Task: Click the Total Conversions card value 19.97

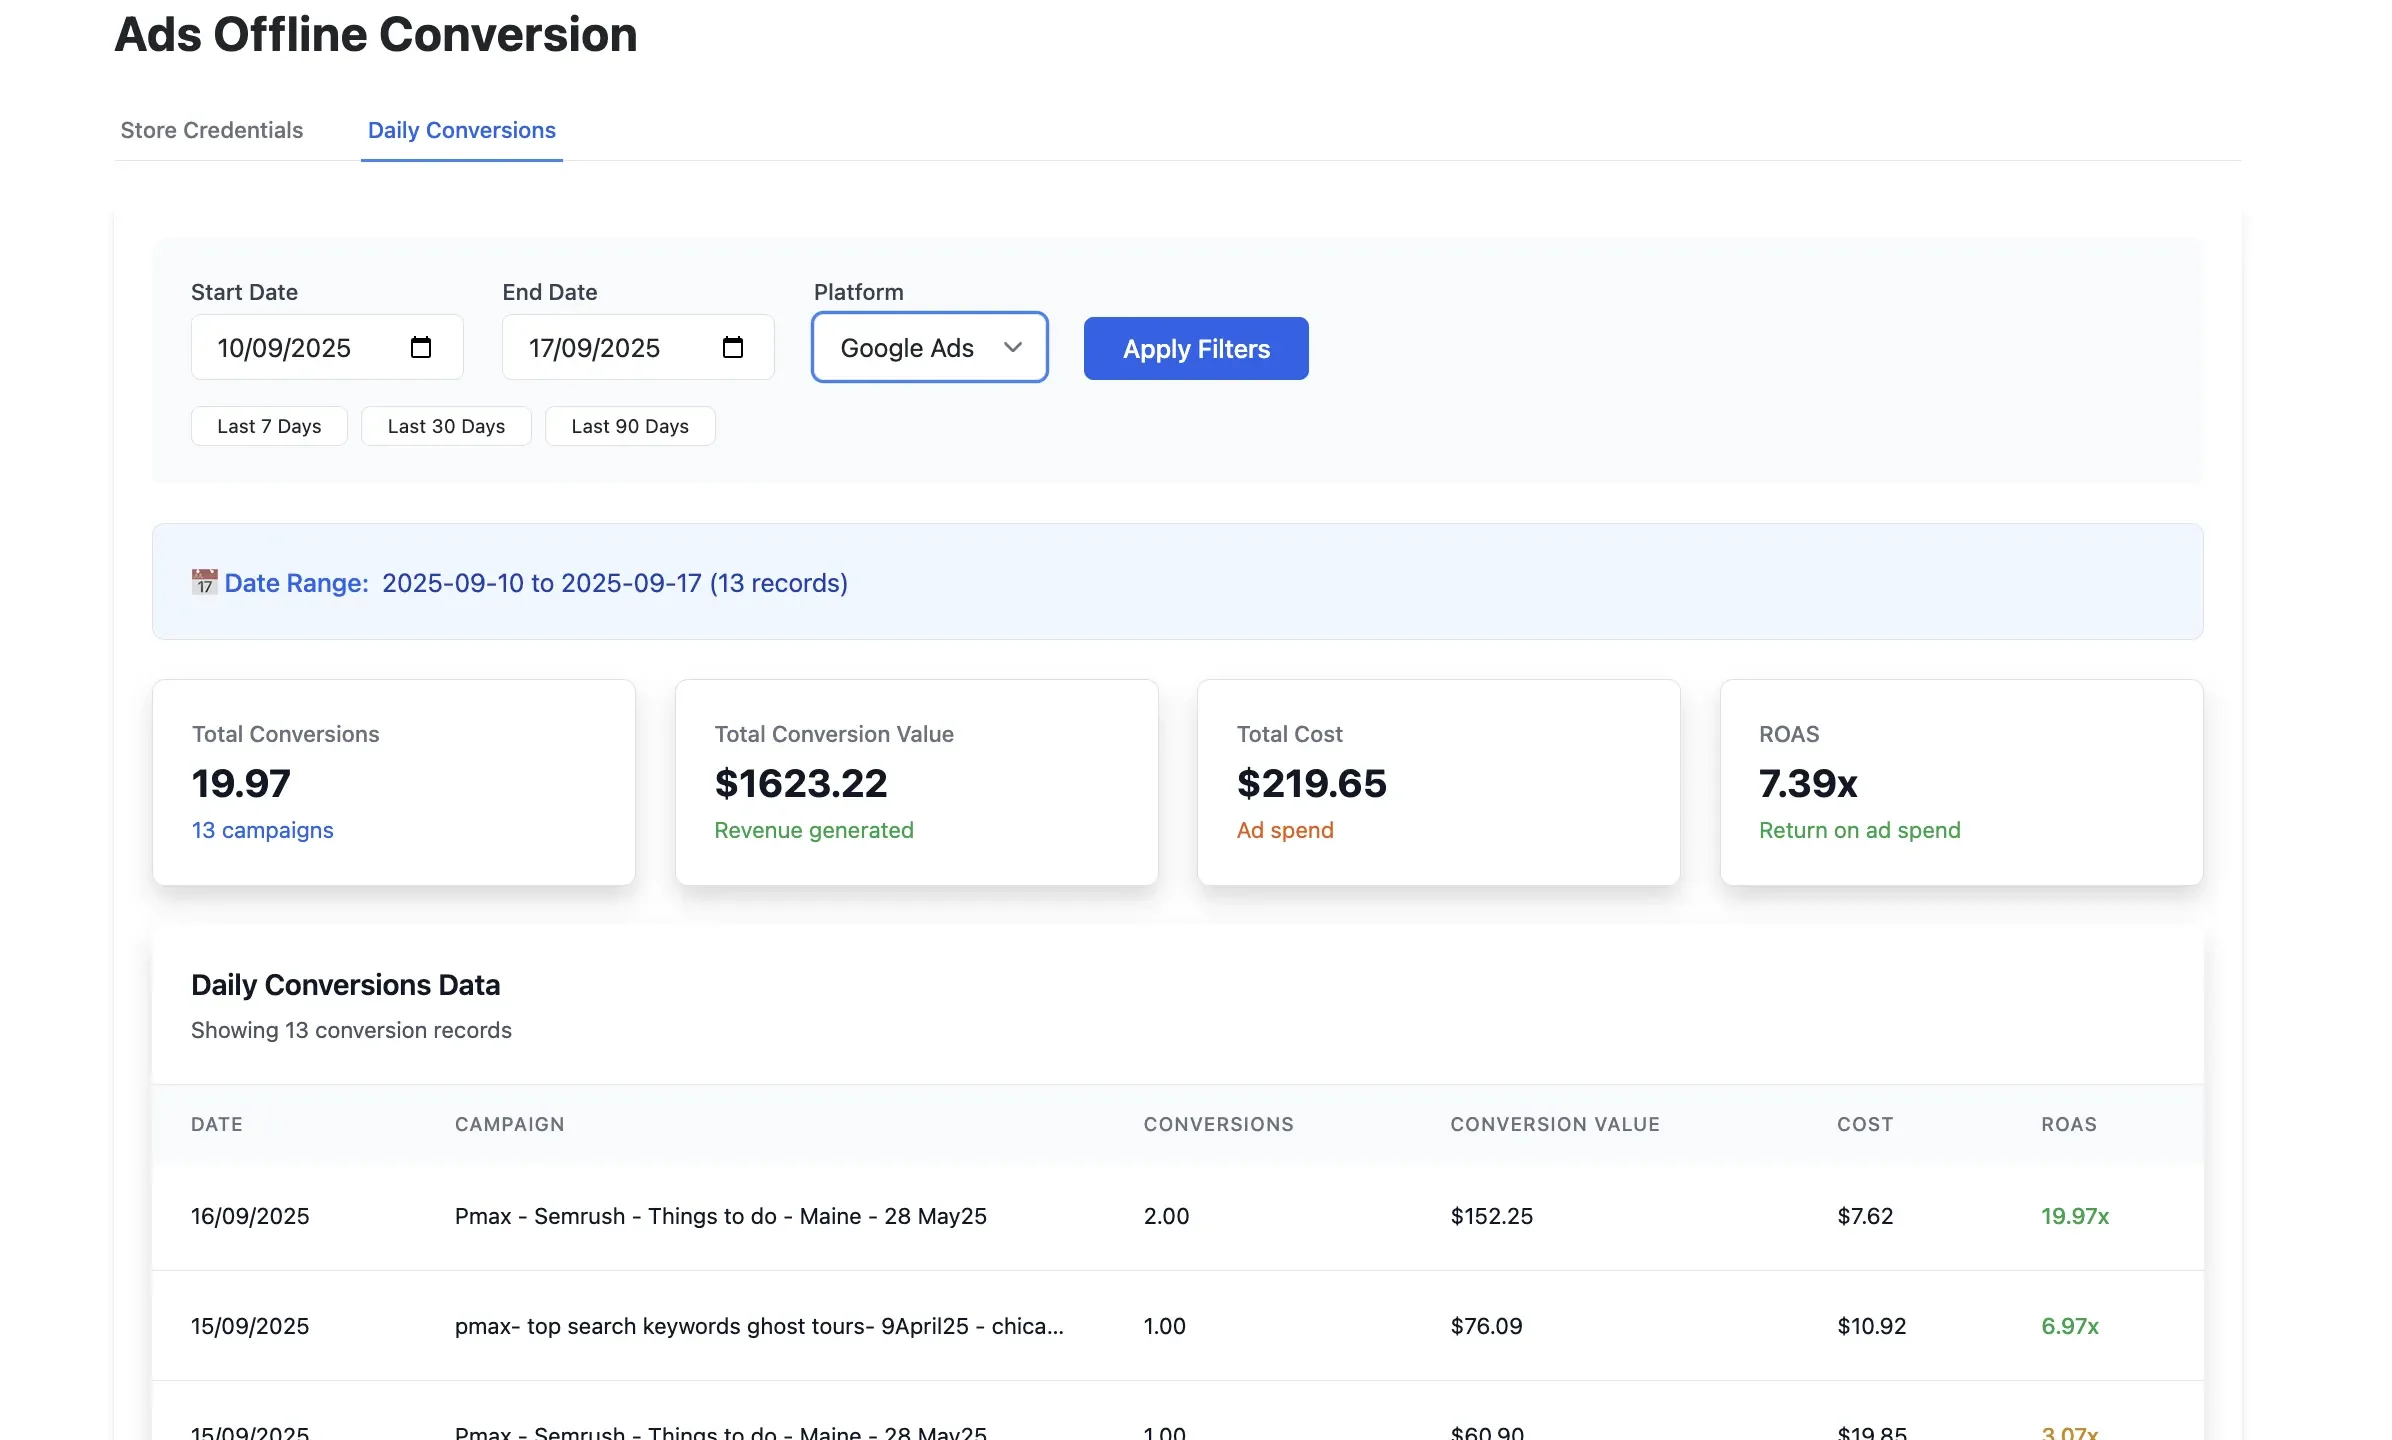Action: 241,783
